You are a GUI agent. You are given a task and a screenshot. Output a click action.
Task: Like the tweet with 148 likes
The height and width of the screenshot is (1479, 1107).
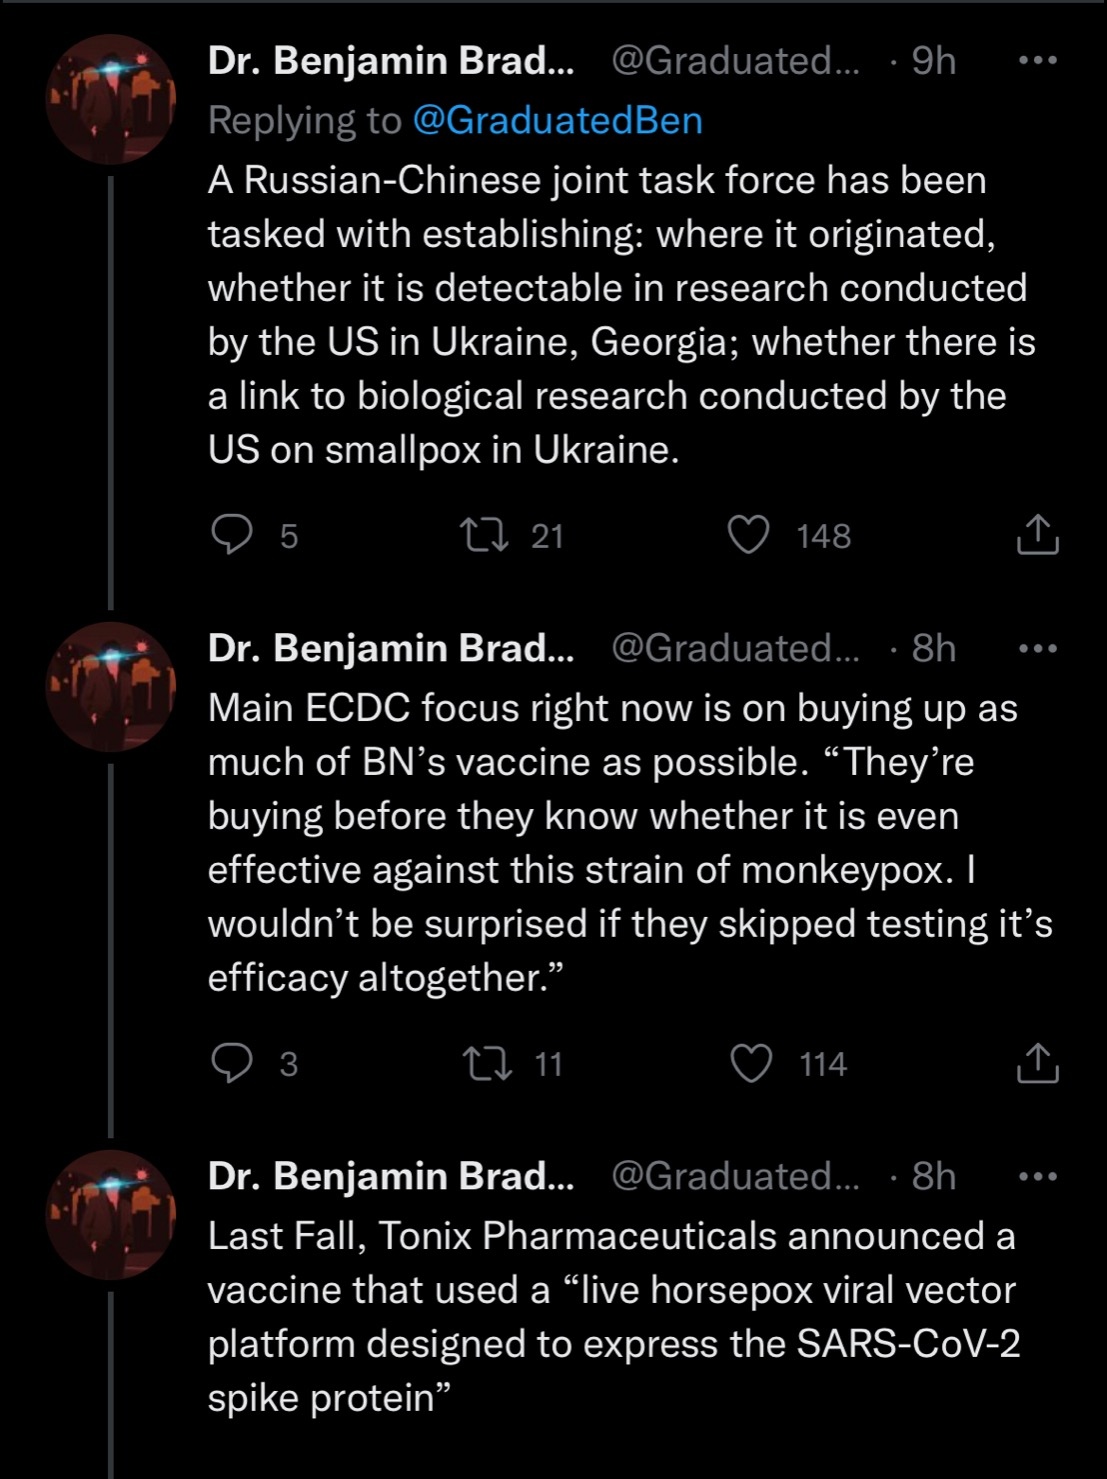pyautogui.click(x=747, y=535)
